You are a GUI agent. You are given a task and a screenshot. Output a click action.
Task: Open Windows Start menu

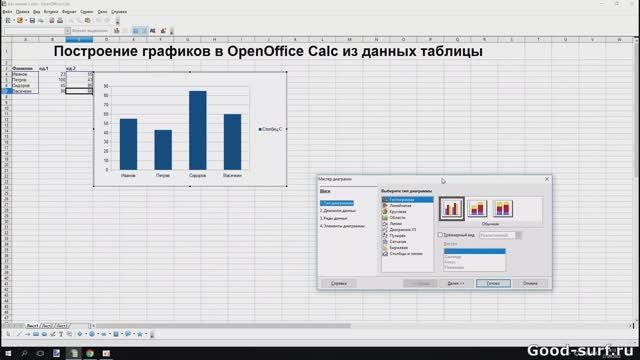(8, 353)
